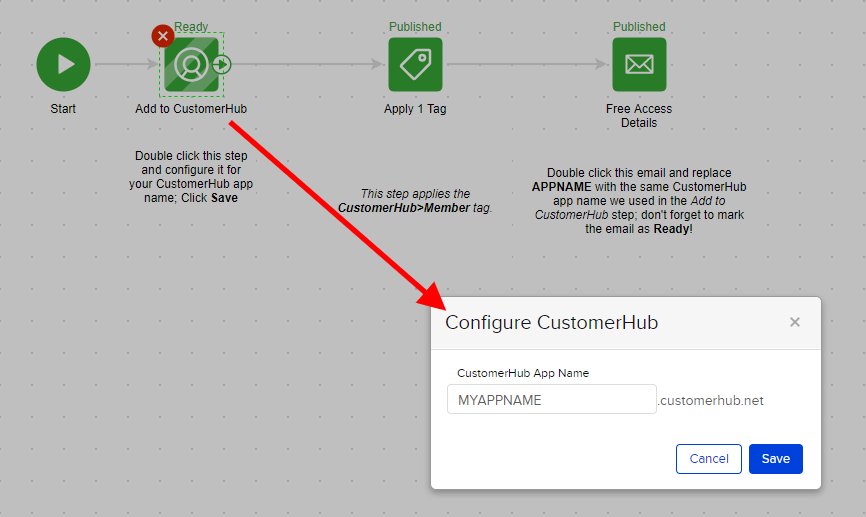Click the 'Free Access Details' label

pos(639,116)
